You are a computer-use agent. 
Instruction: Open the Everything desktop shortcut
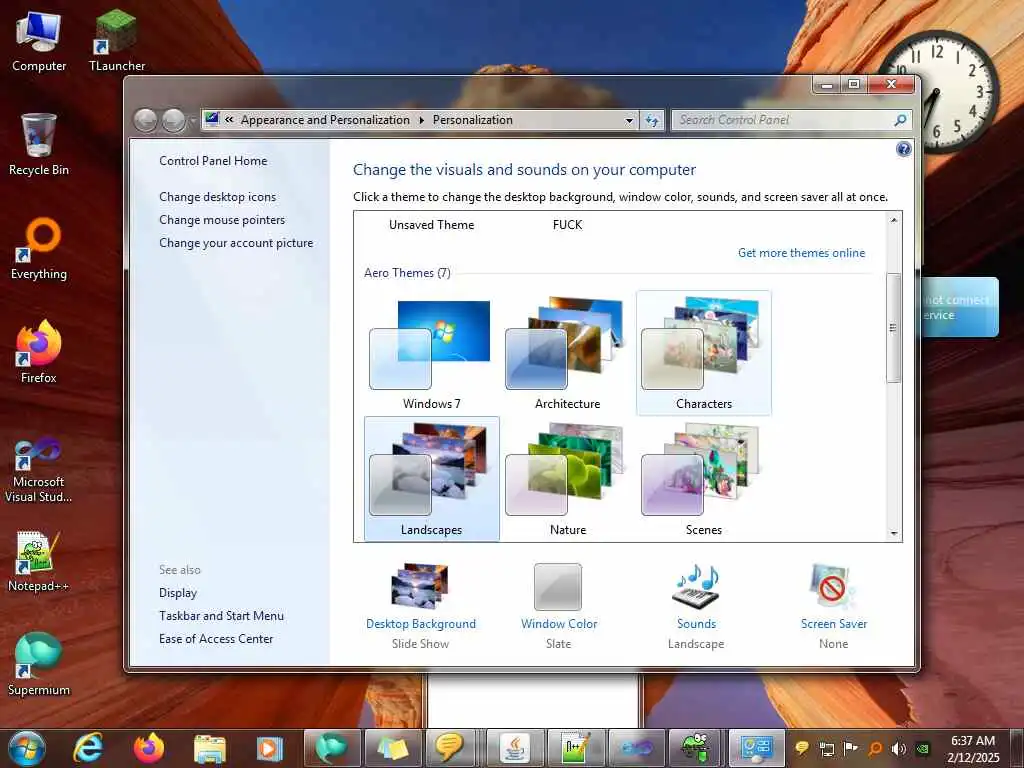39,249
